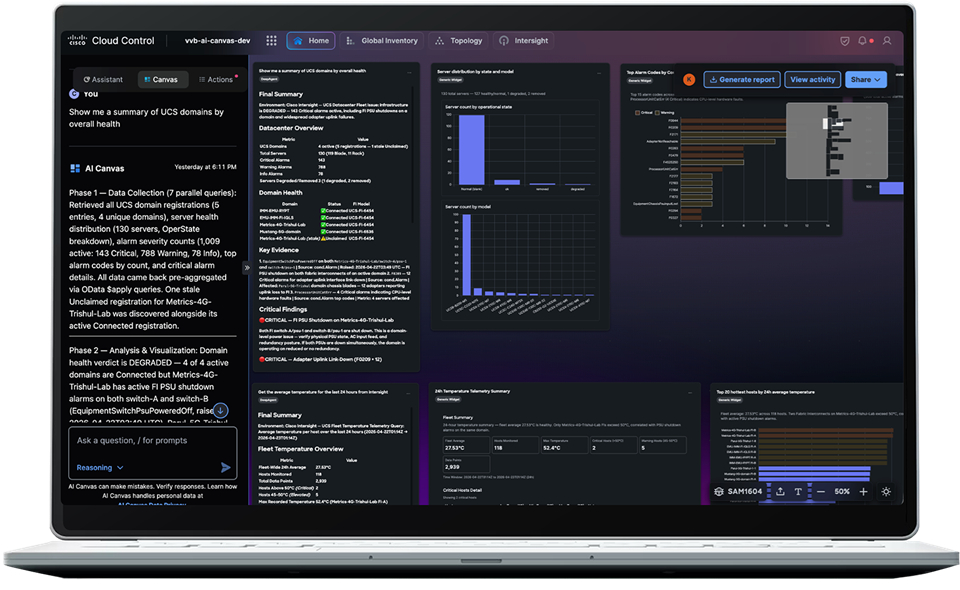Image resolution: width=960 pixels, height=590 pixels.
Task: Click the Generate report button
Action: 741,80
